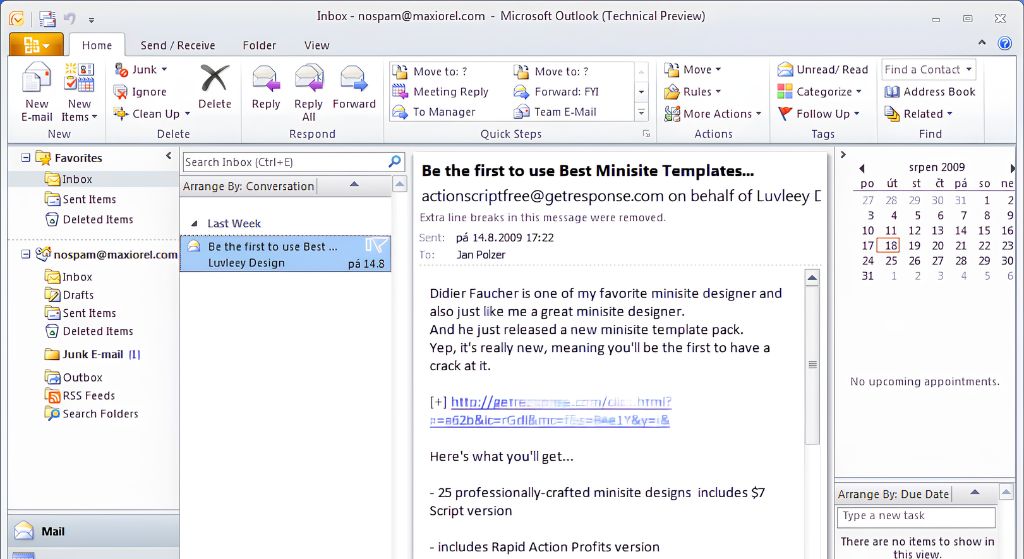Click the reading pane scroll up arrow

[x=812, y=278]
